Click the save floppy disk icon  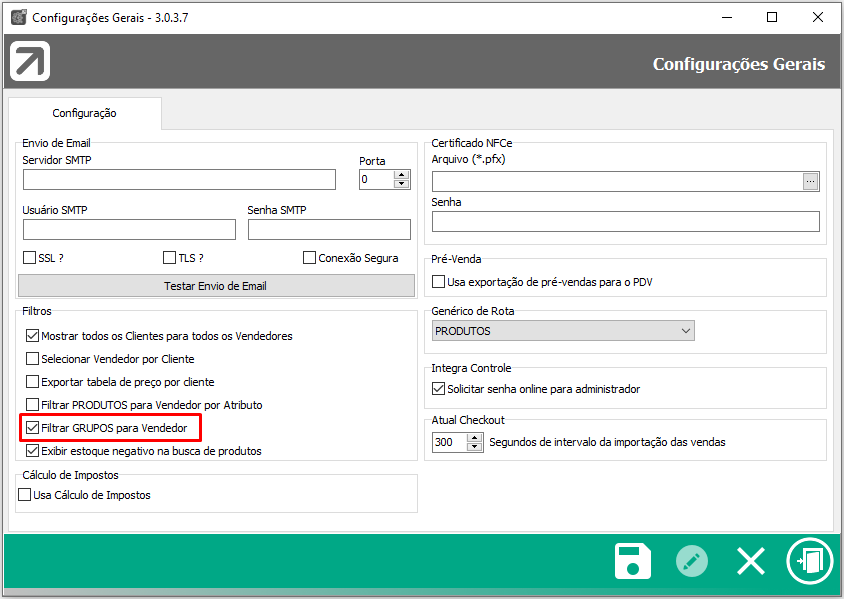[632, 561]
